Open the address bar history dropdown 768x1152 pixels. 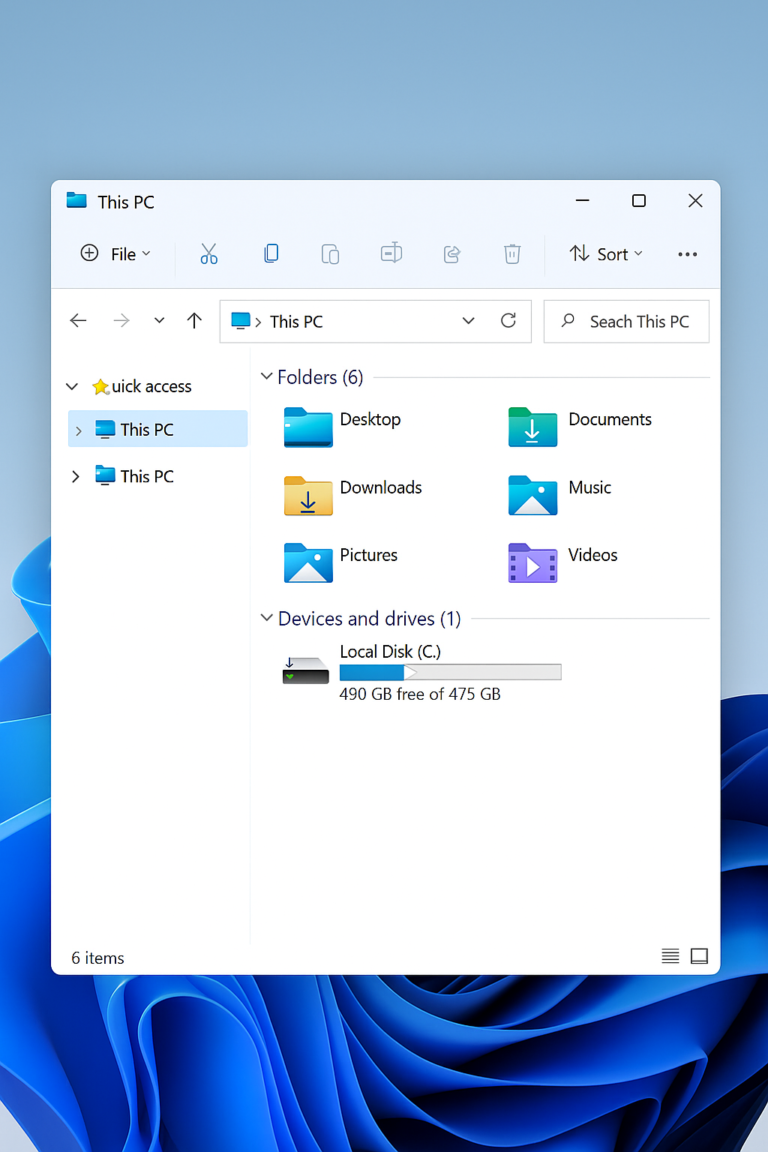pyautogui.click(x=468, y=321)
